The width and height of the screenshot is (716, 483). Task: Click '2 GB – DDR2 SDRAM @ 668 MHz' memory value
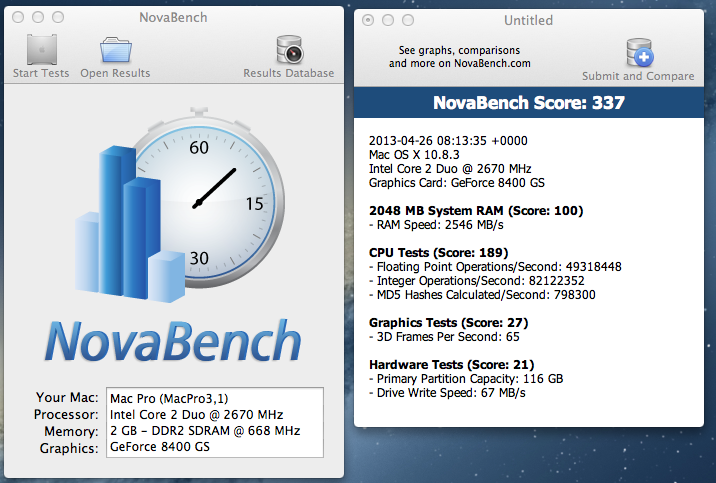click(205, 430)
